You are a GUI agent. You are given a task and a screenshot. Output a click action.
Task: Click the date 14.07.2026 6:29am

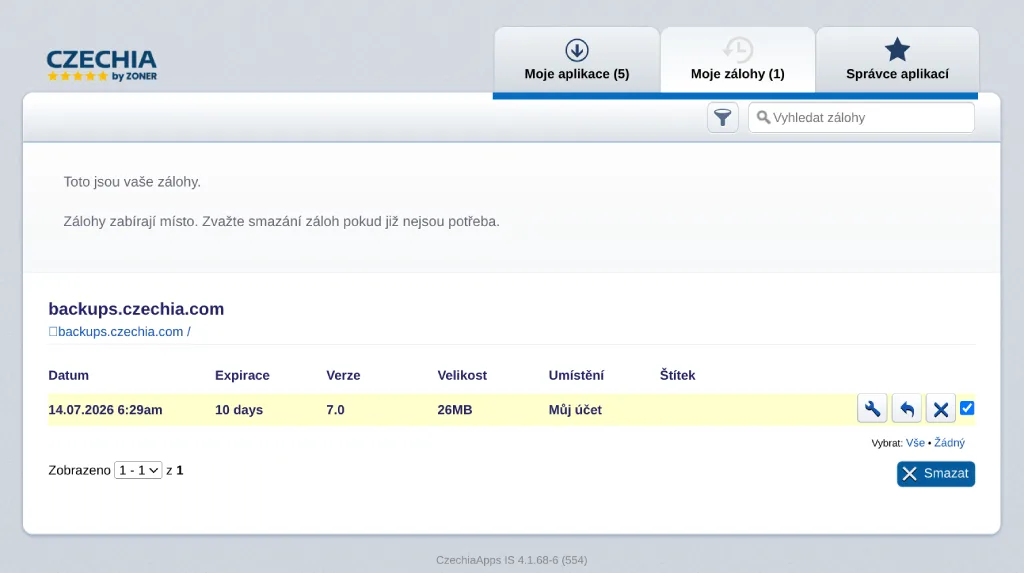click(105, 410)
